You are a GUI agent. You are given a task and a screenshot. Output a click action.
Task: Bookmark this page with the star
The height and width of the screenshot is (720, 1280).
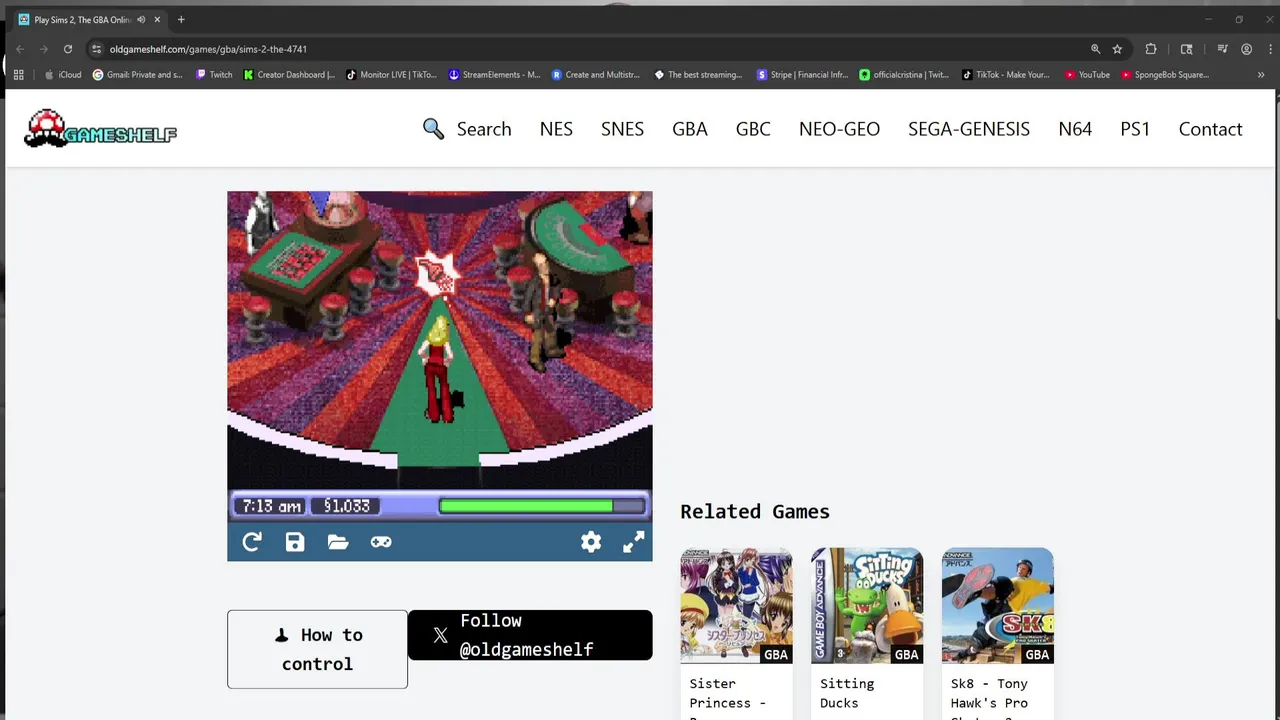tap(1117, 49)
